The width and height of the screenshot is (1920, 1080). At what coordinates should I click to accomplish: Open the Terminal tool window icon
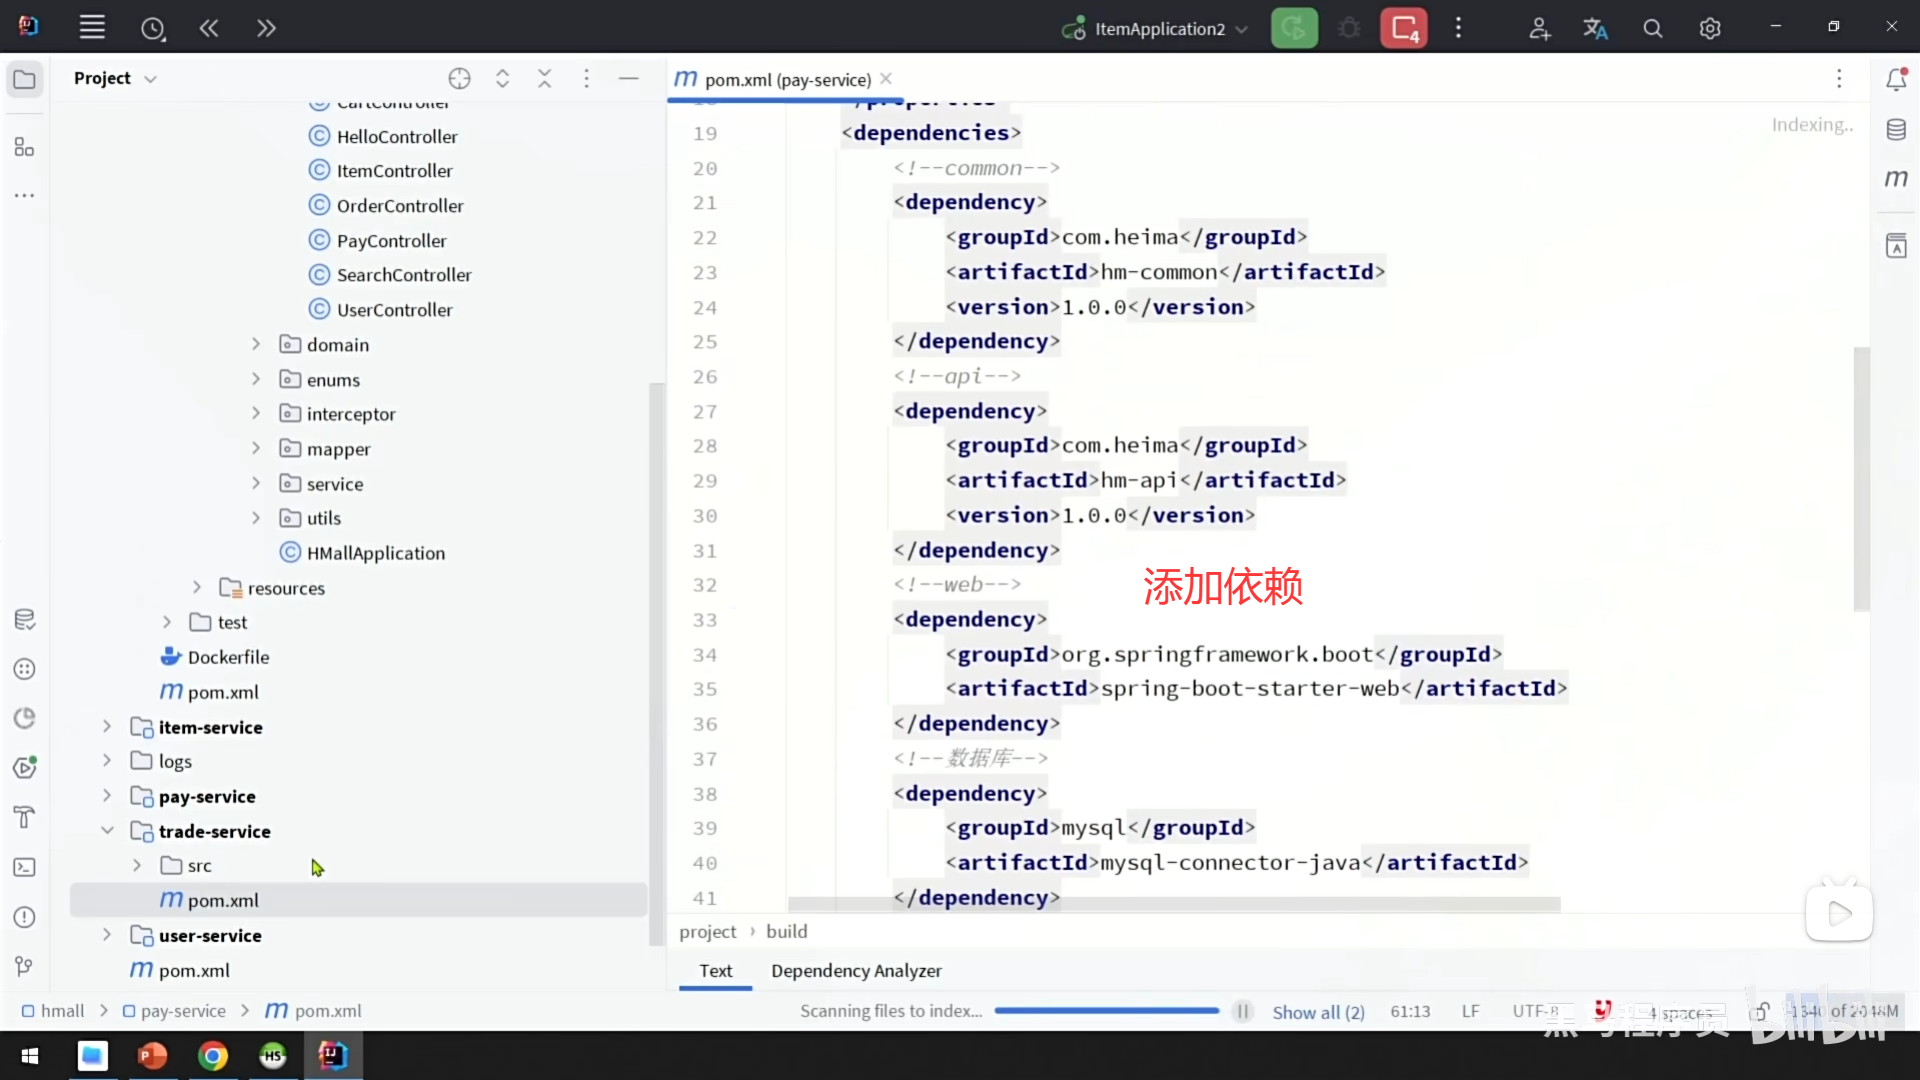(x=25, y=867)
